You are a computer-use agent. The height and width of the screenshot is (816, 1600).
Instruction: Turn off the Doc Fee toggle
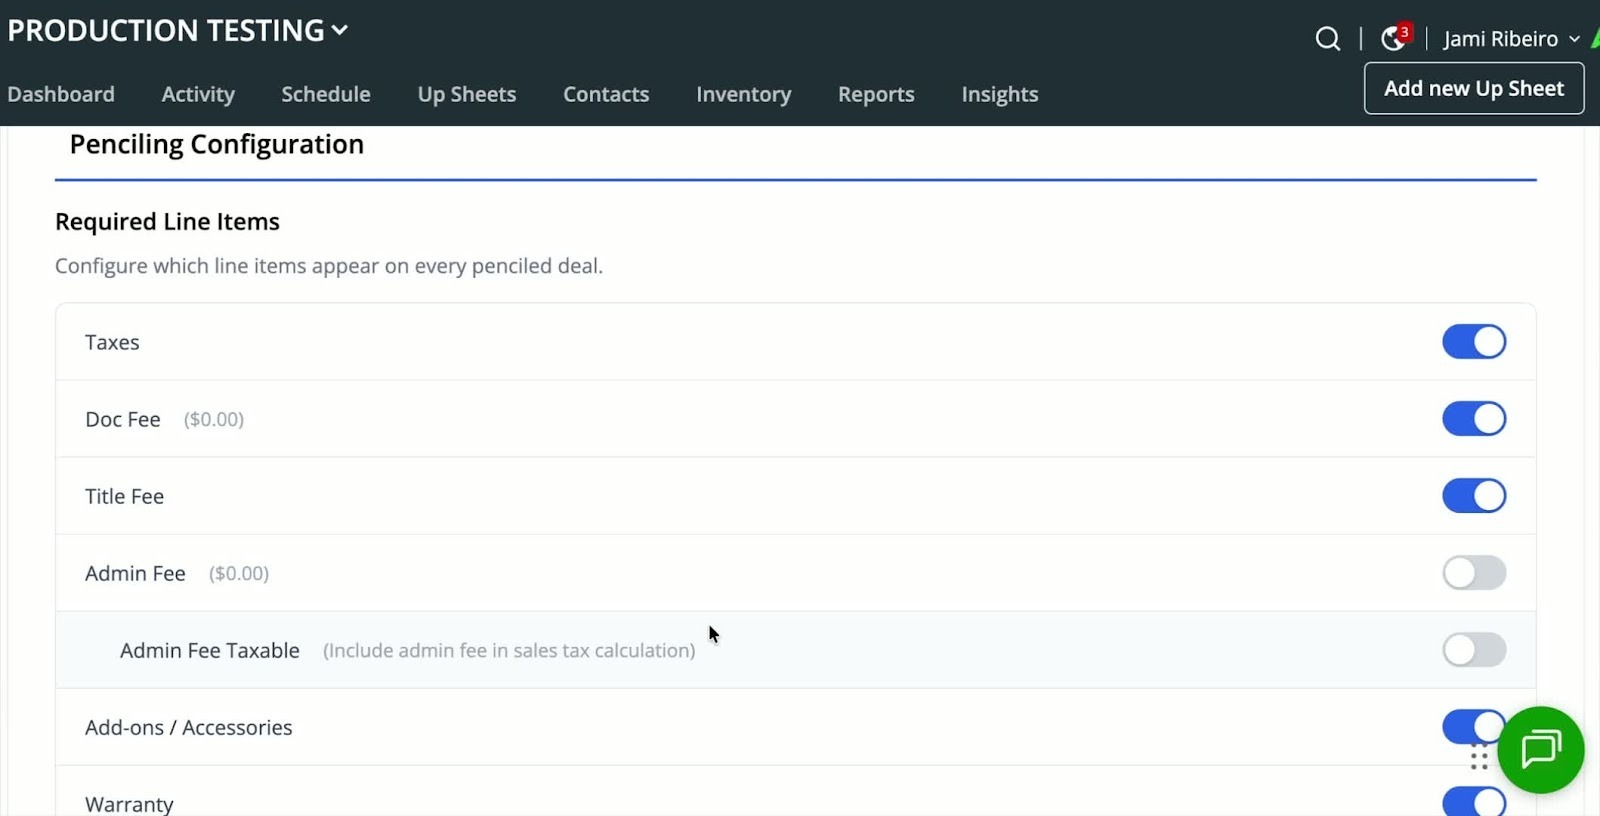point(1473,419)
